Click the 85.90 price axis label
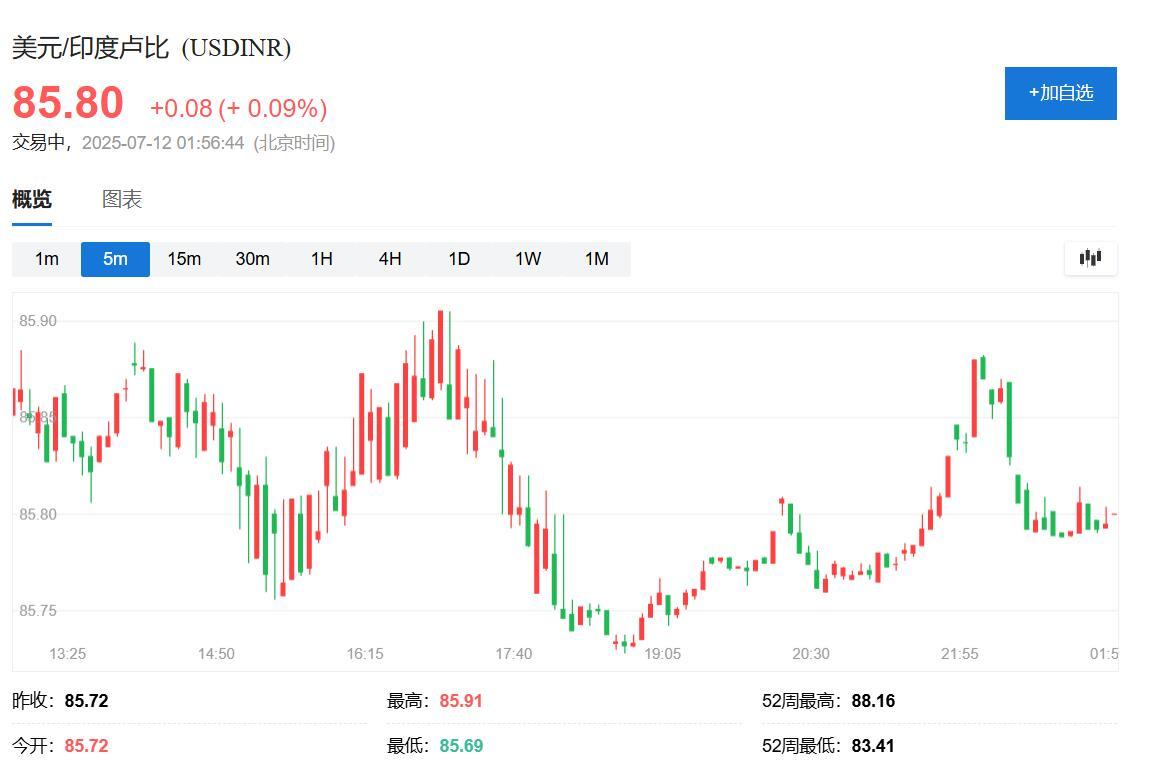 point(38,321)
